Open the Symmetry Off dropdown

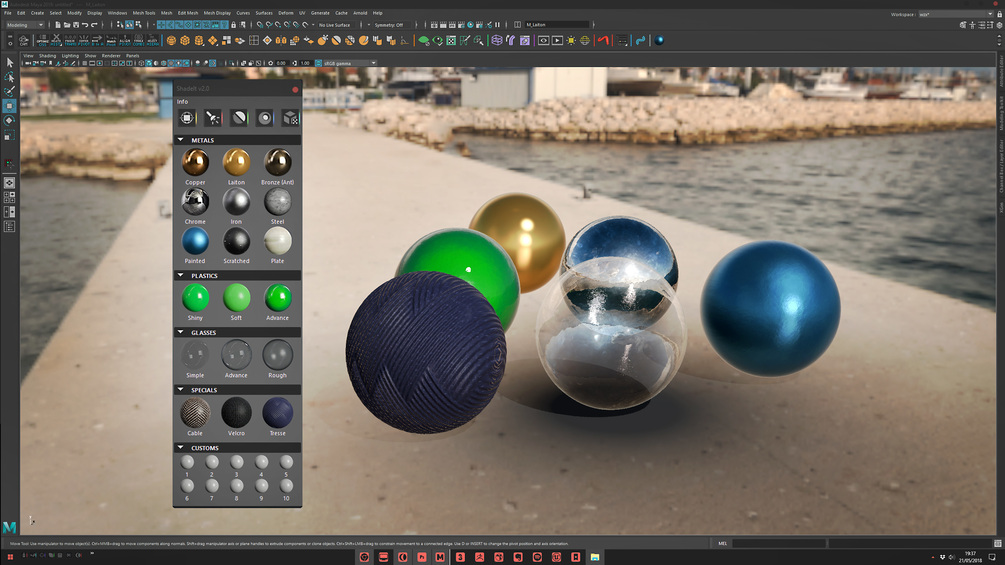[392, 25]
